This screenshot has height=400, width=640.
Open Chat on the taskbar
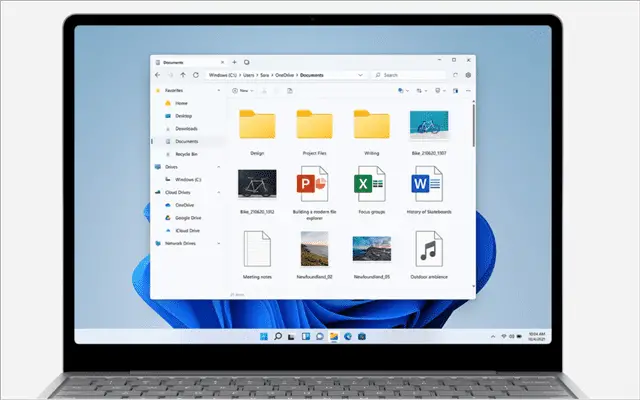coord(320,336)
